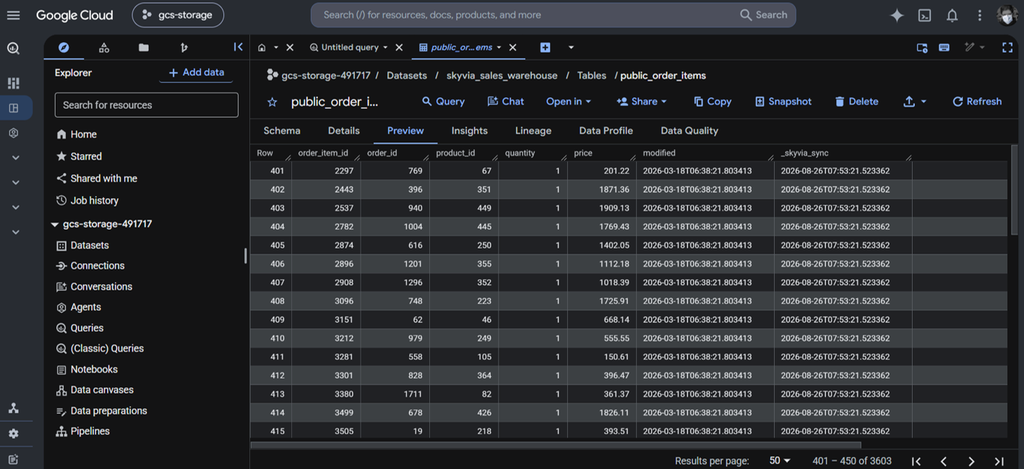Image resolution: width=1024 pixels, height=469 pixels.
Task: Open the folder icon in Explorer header
Action: click(x=144, y=47)
